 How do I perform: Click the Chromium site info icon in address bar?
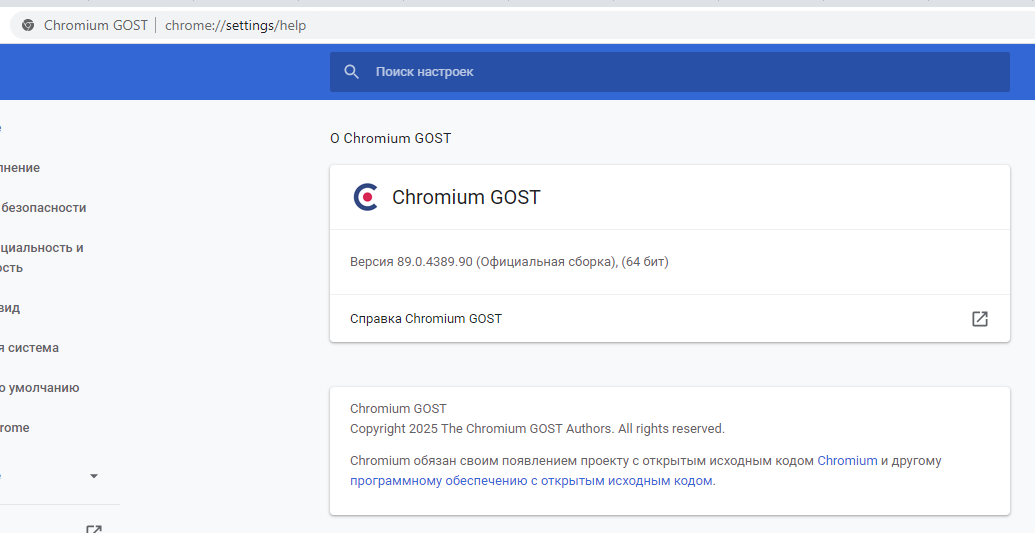(x=28, y=25)
